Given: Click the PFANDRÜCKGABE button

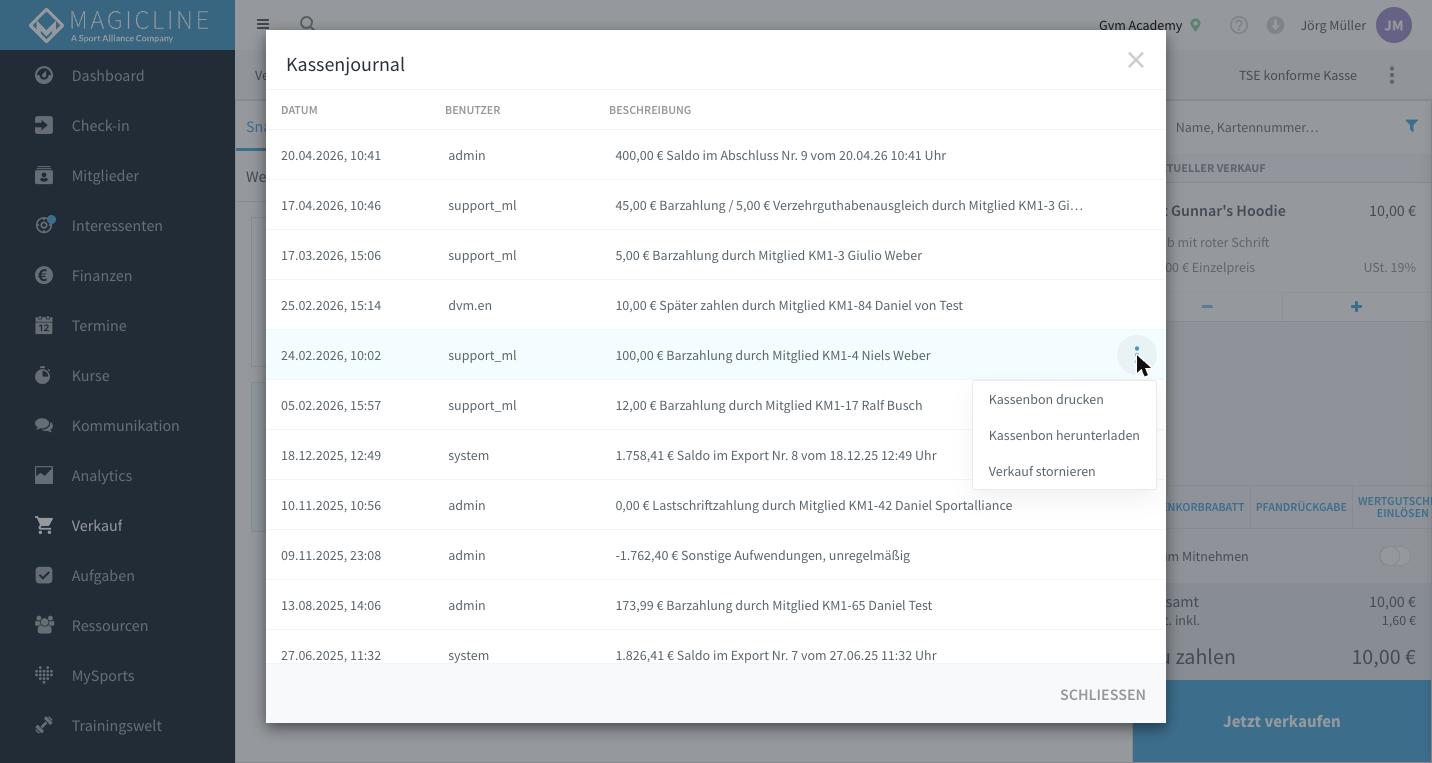Looking at the screenshot, I should (x=1300, y=507).
